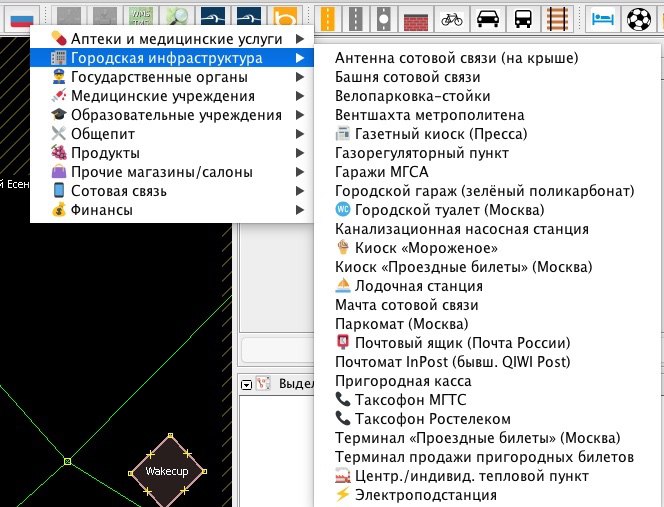Select the soccer ball sports preset icon
Screen dimensions: 664x507
(x=639, y=19)
